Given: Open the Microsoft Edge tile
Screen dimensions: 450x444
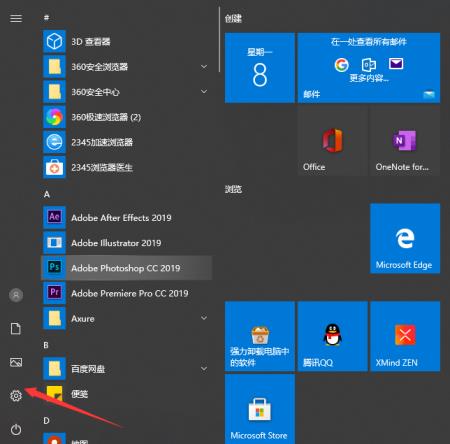Looking at the screenshot, I should [405, 238].
